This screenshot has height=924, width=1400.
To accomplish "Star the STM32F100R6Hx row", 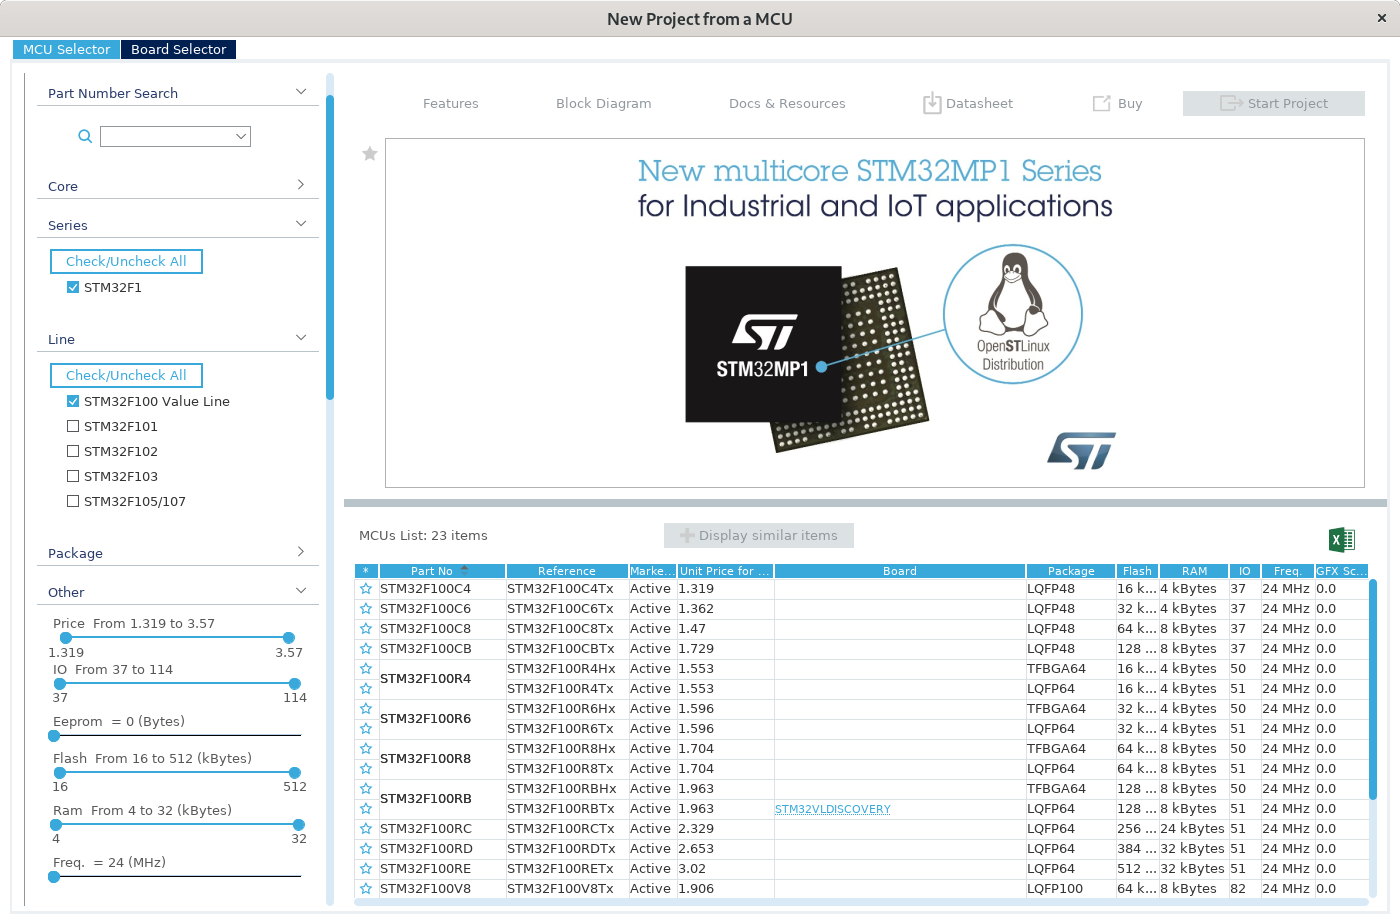I will click(366, 709).
